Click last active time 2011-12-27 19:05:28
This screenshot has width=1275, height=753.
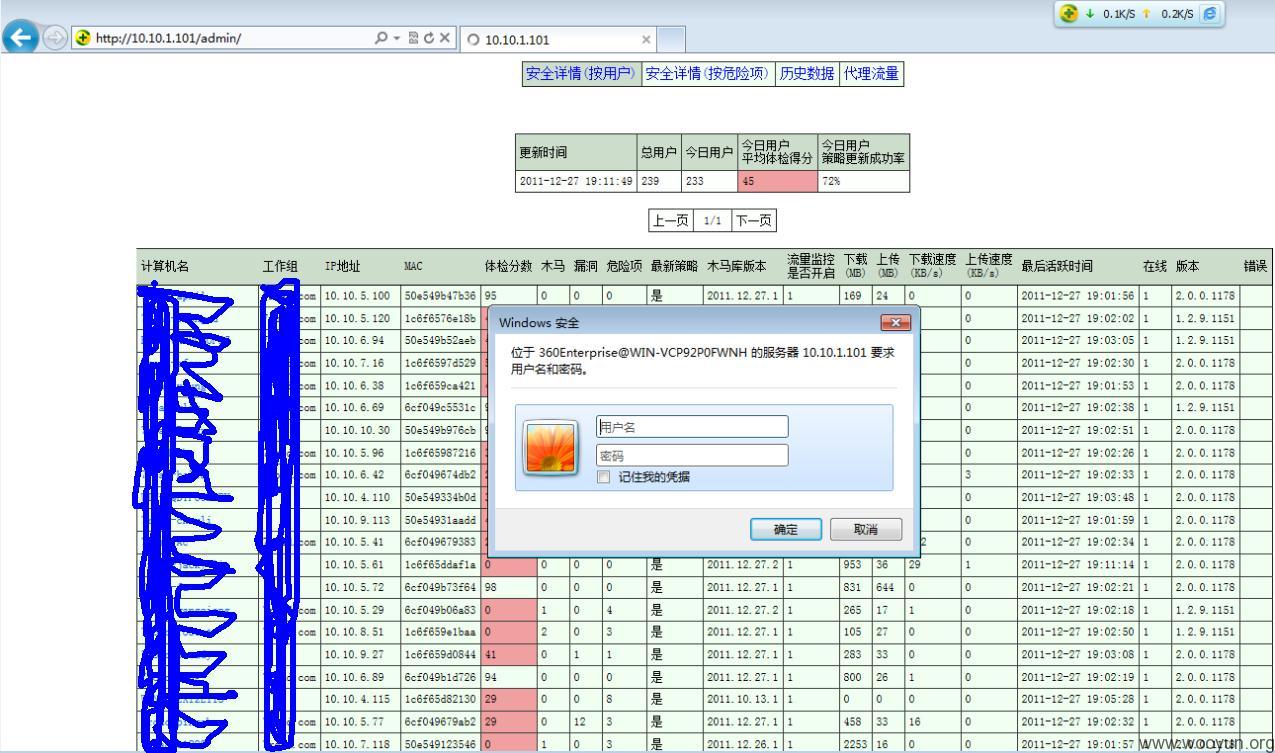(x=1078, y=698)
